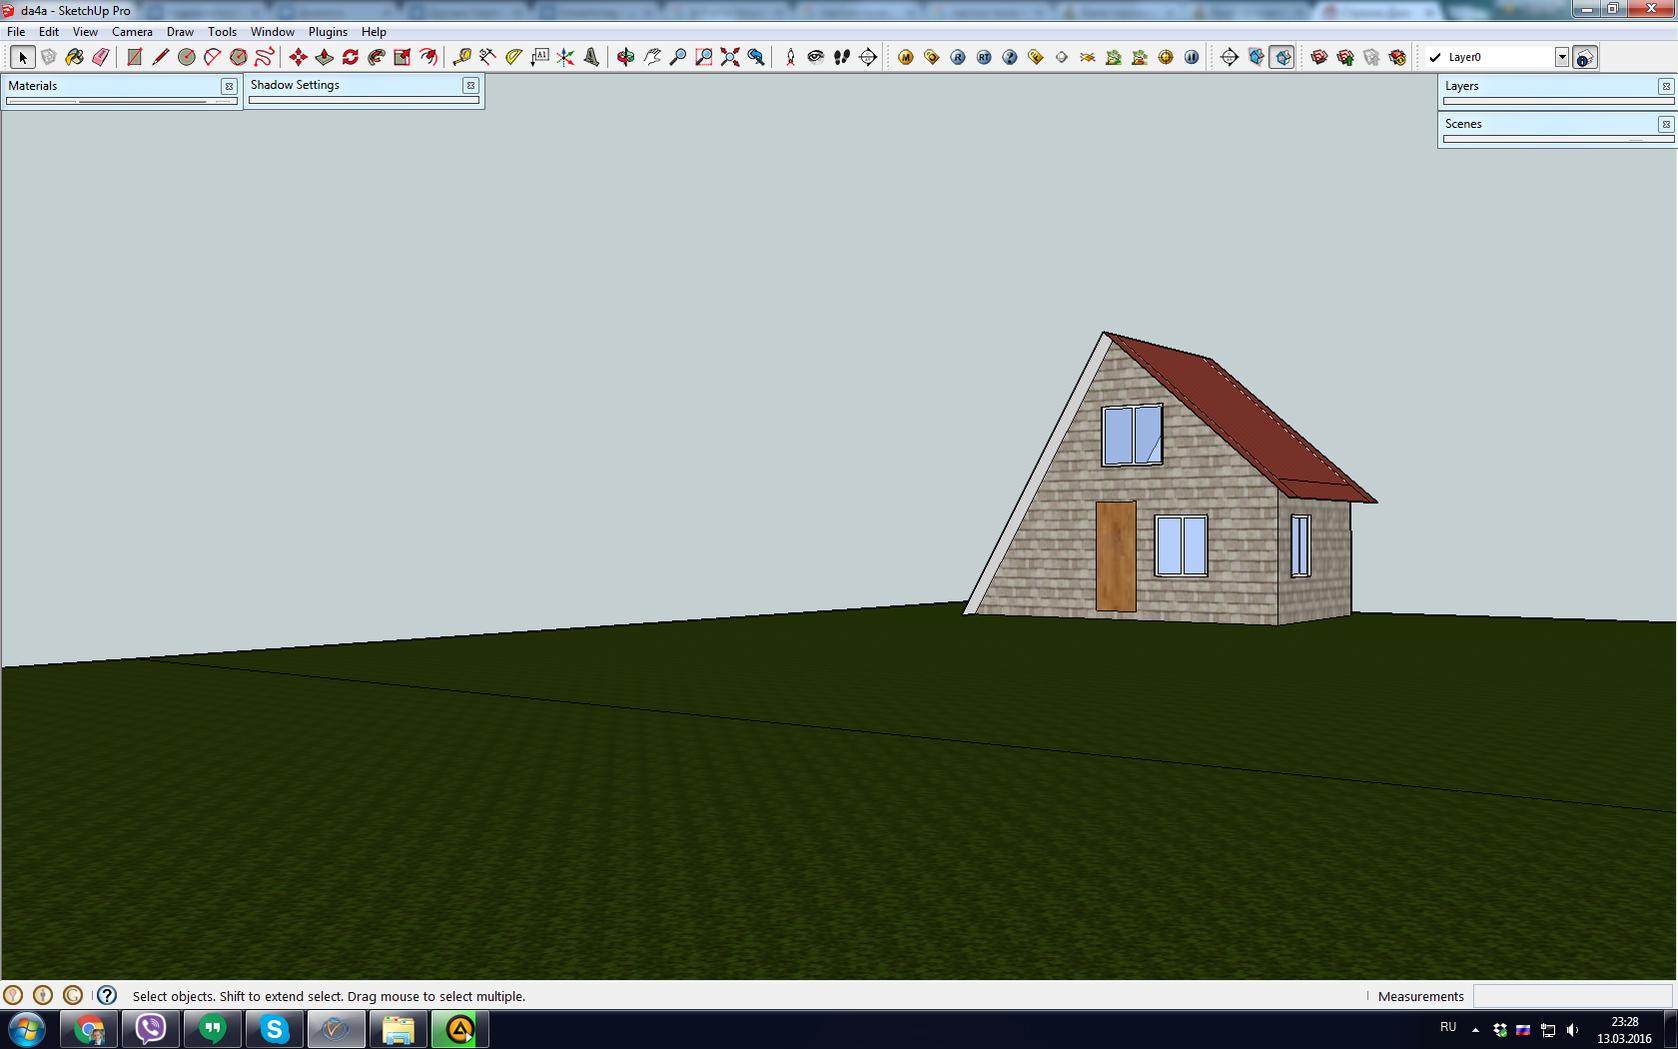Open Skype from the taskbar
The width and height of the screenshot is (1678, 1049).
[274, 1029]
